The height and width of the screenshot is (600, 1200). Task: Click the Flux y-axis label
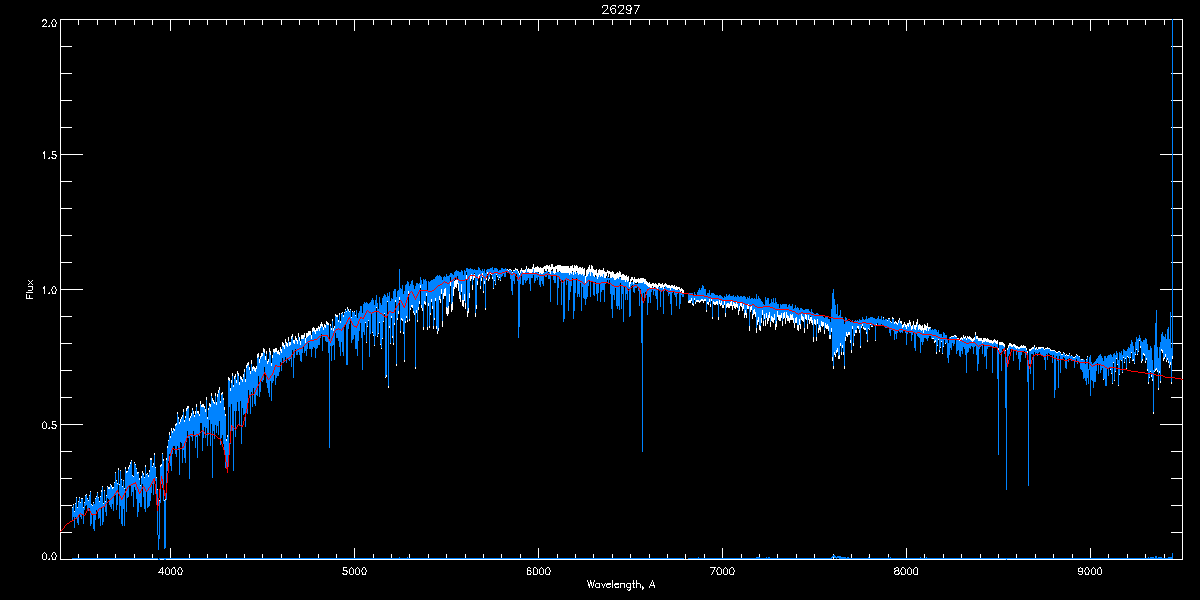pyautogui.click(x=30, y=289)
